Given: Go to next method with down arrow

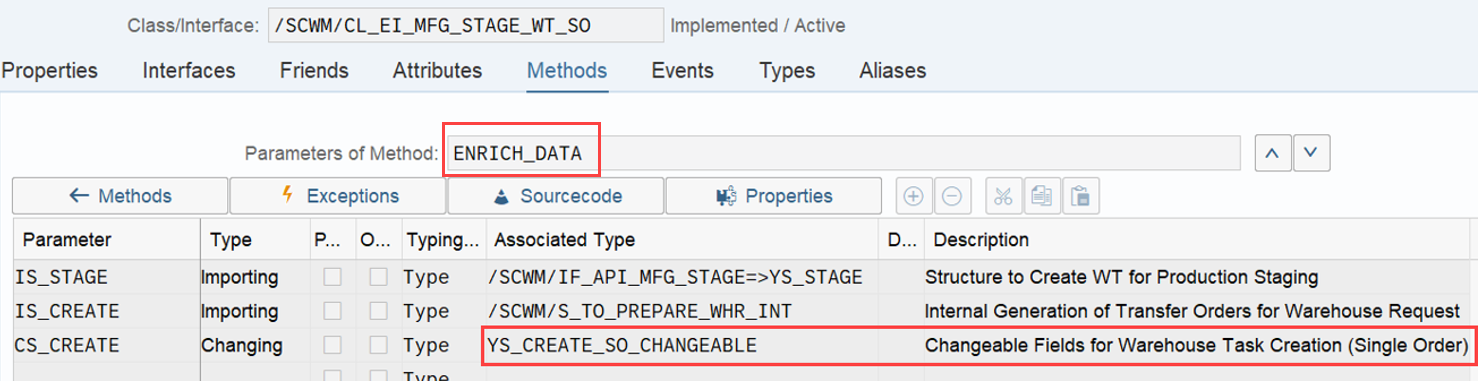Looking at the screenshot, I should point(1311,154).
